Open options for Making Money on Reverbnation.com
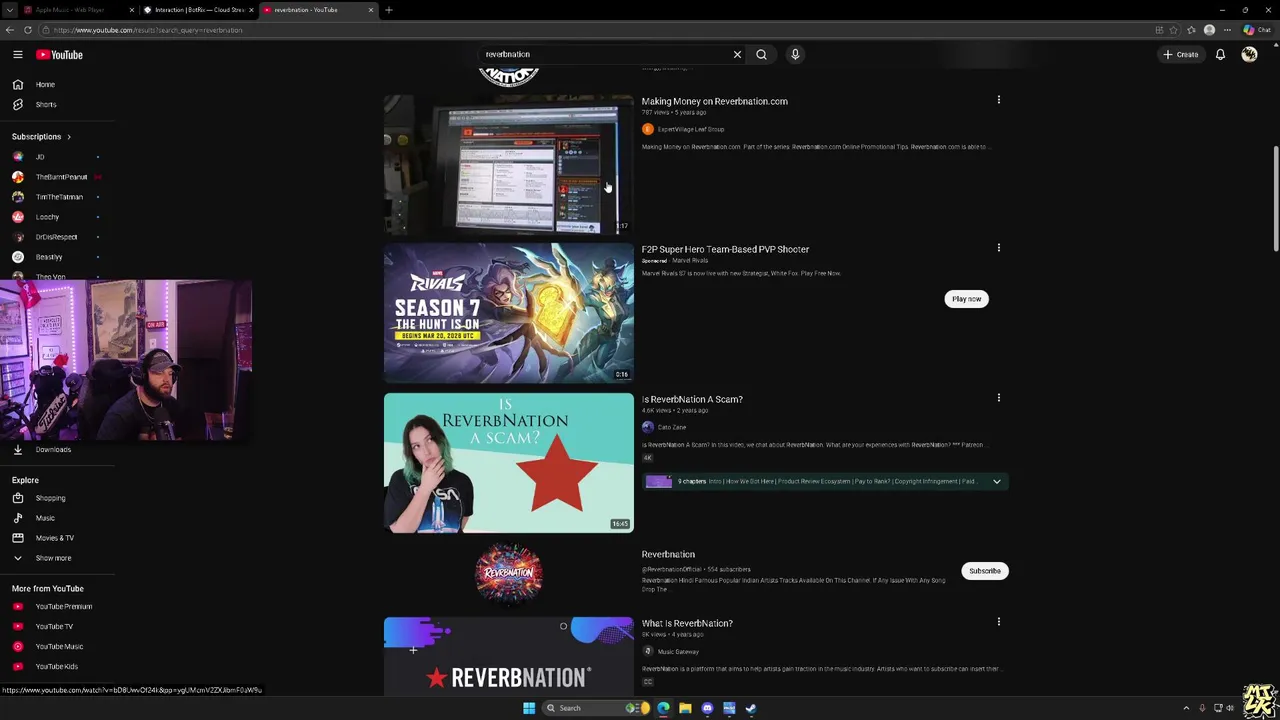 [x=998, y=100]
